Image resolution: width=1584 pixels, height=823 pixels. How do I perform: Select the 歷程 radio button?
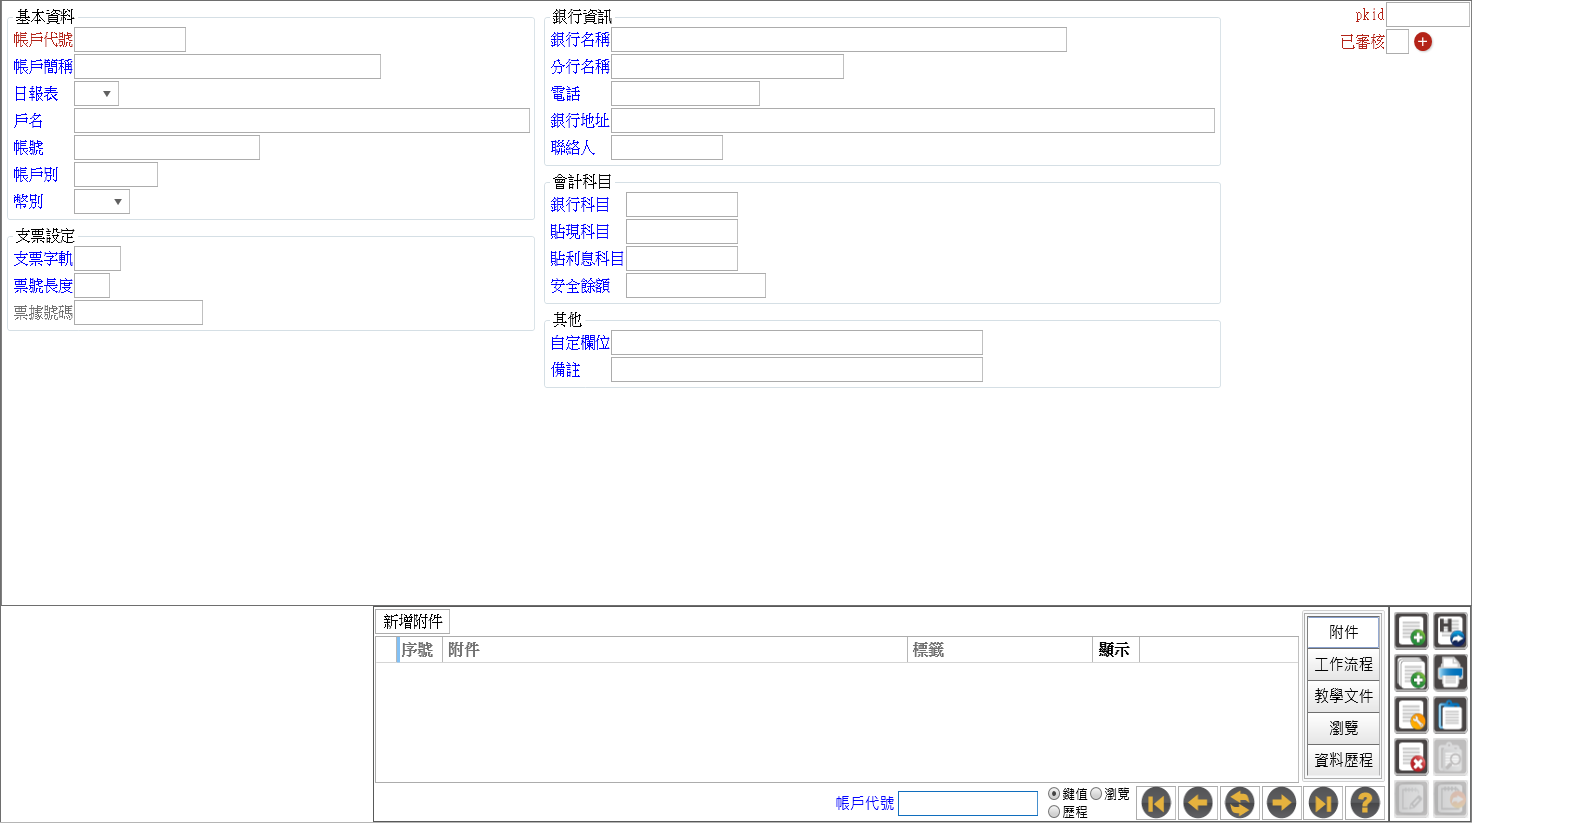1054,812
